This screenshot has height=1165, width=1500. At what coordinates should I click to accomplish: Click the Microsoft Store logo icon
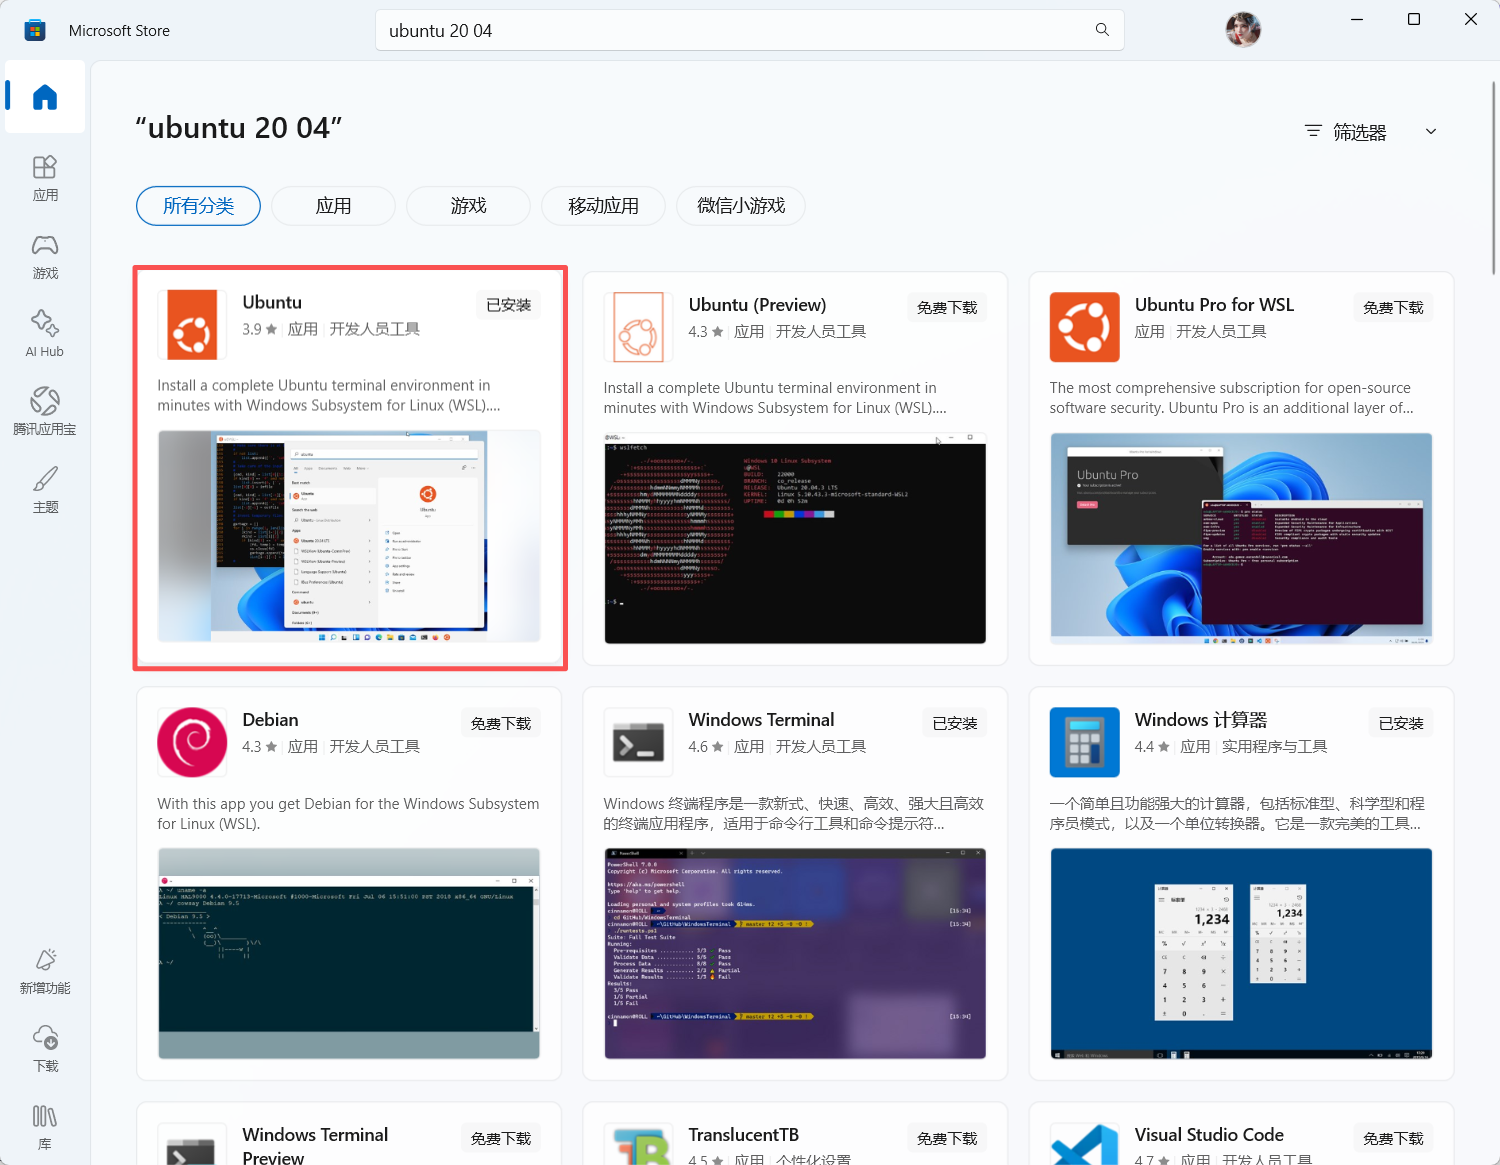[x=35, y=30]
